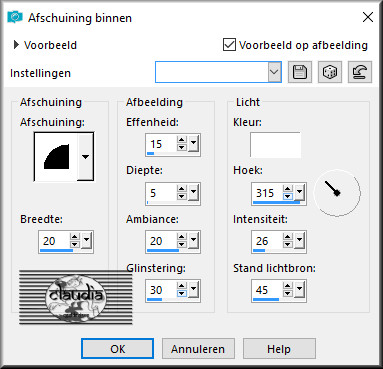Decrease Ambiance with the down arrow

click(x=182, y=245)
